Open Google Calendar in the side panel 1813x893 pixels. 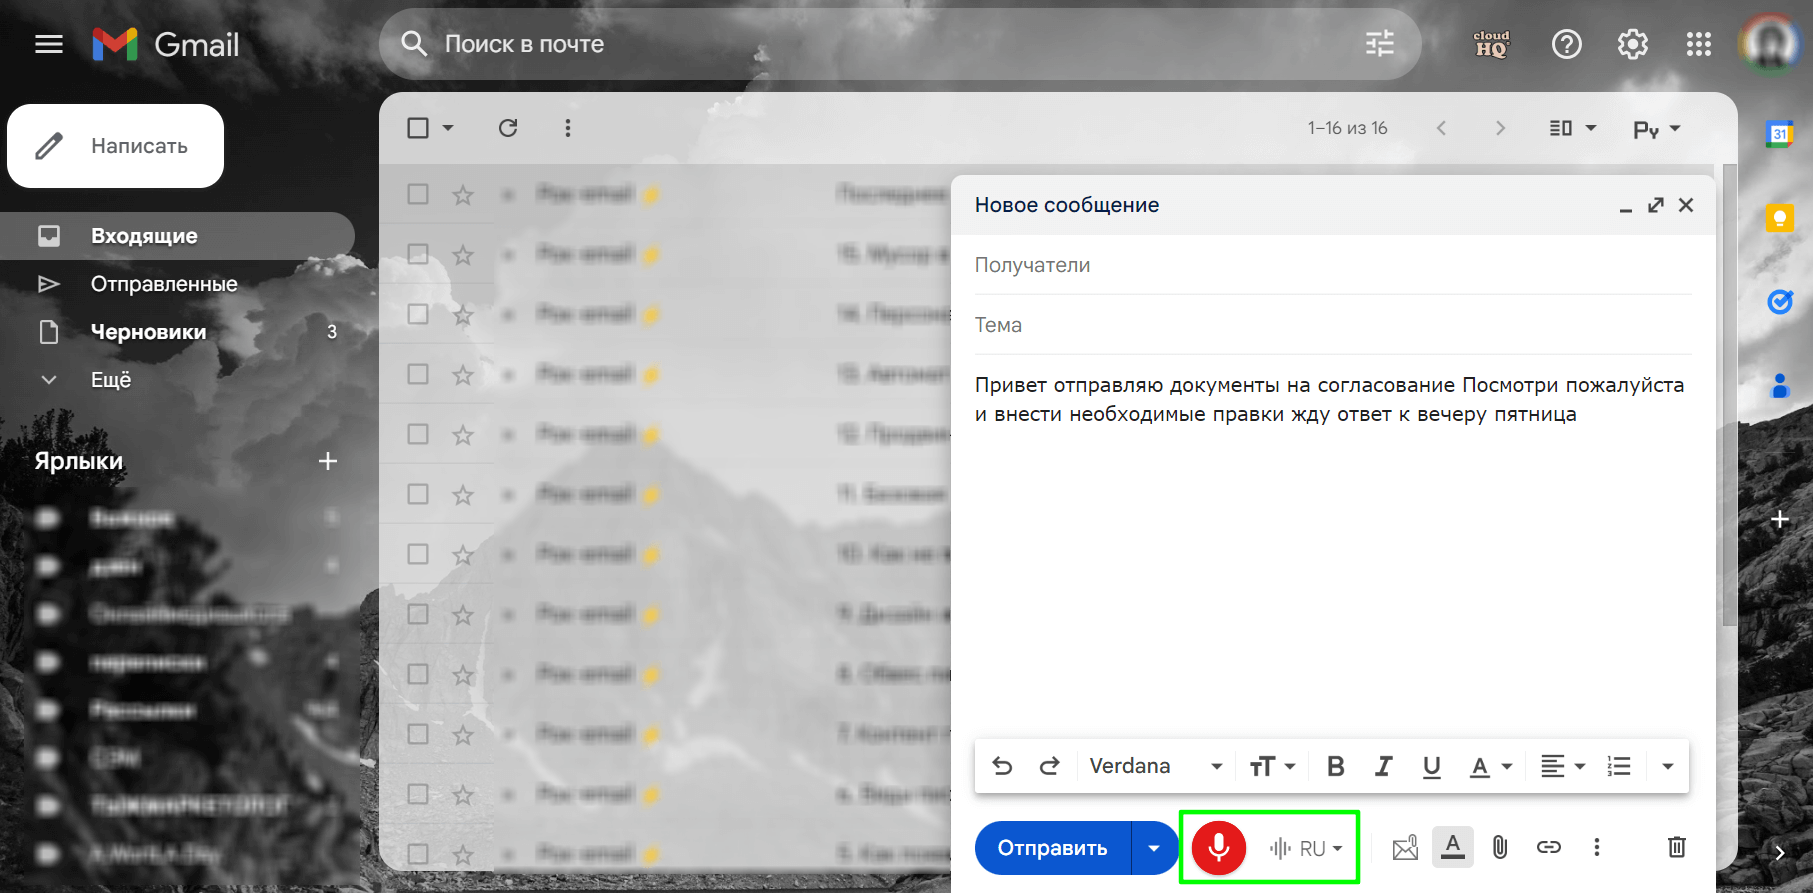pyautogui.click(x=1780, y=134)
